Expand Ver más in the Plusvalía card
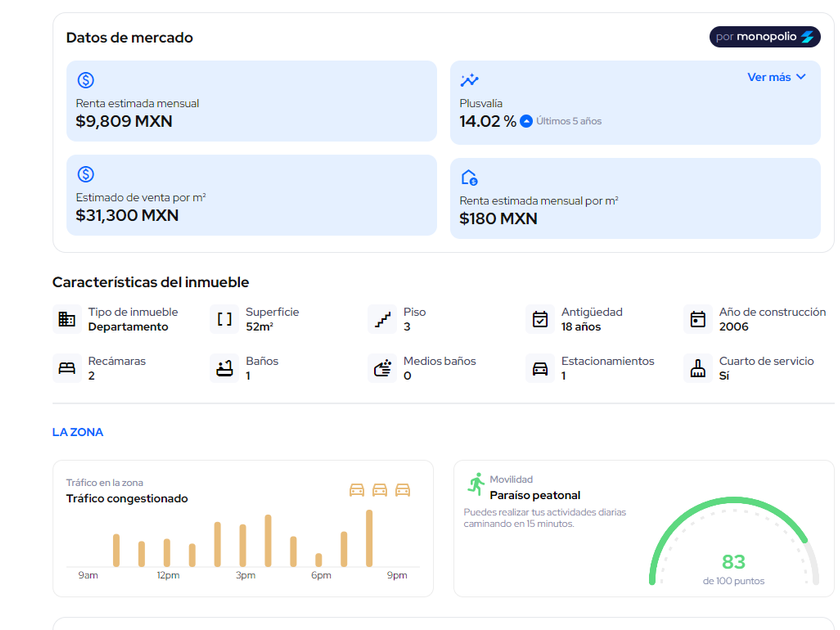Image resolution: width=840 pixels, height=630 pixels. 776,77
